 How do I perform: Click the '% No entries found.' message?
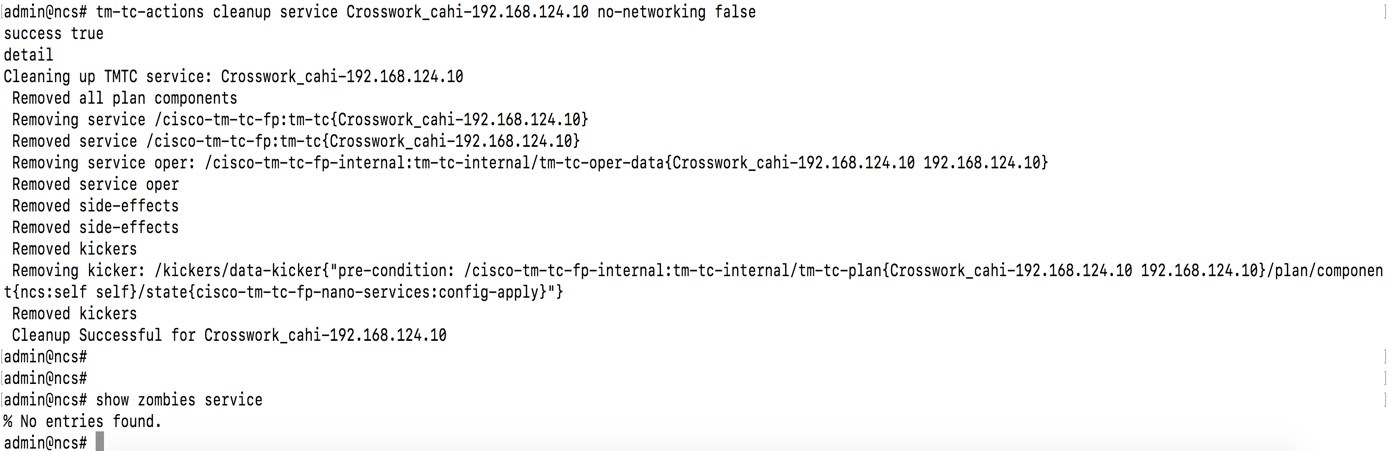pos(82,422)
